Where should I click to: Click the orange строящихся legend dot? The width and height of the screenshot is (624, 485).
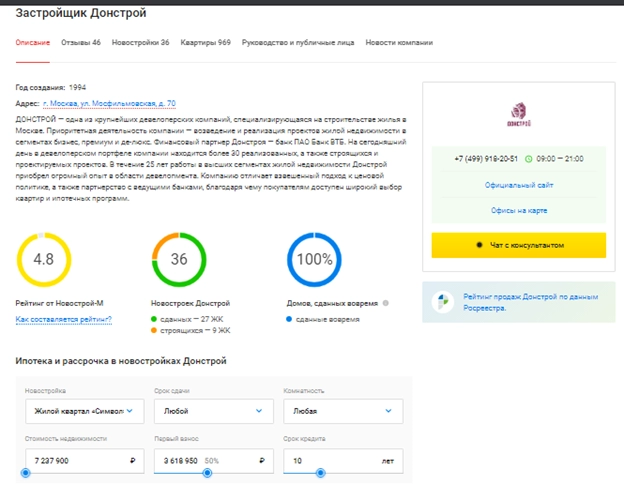pyautogui.click(x=154, y=330)
